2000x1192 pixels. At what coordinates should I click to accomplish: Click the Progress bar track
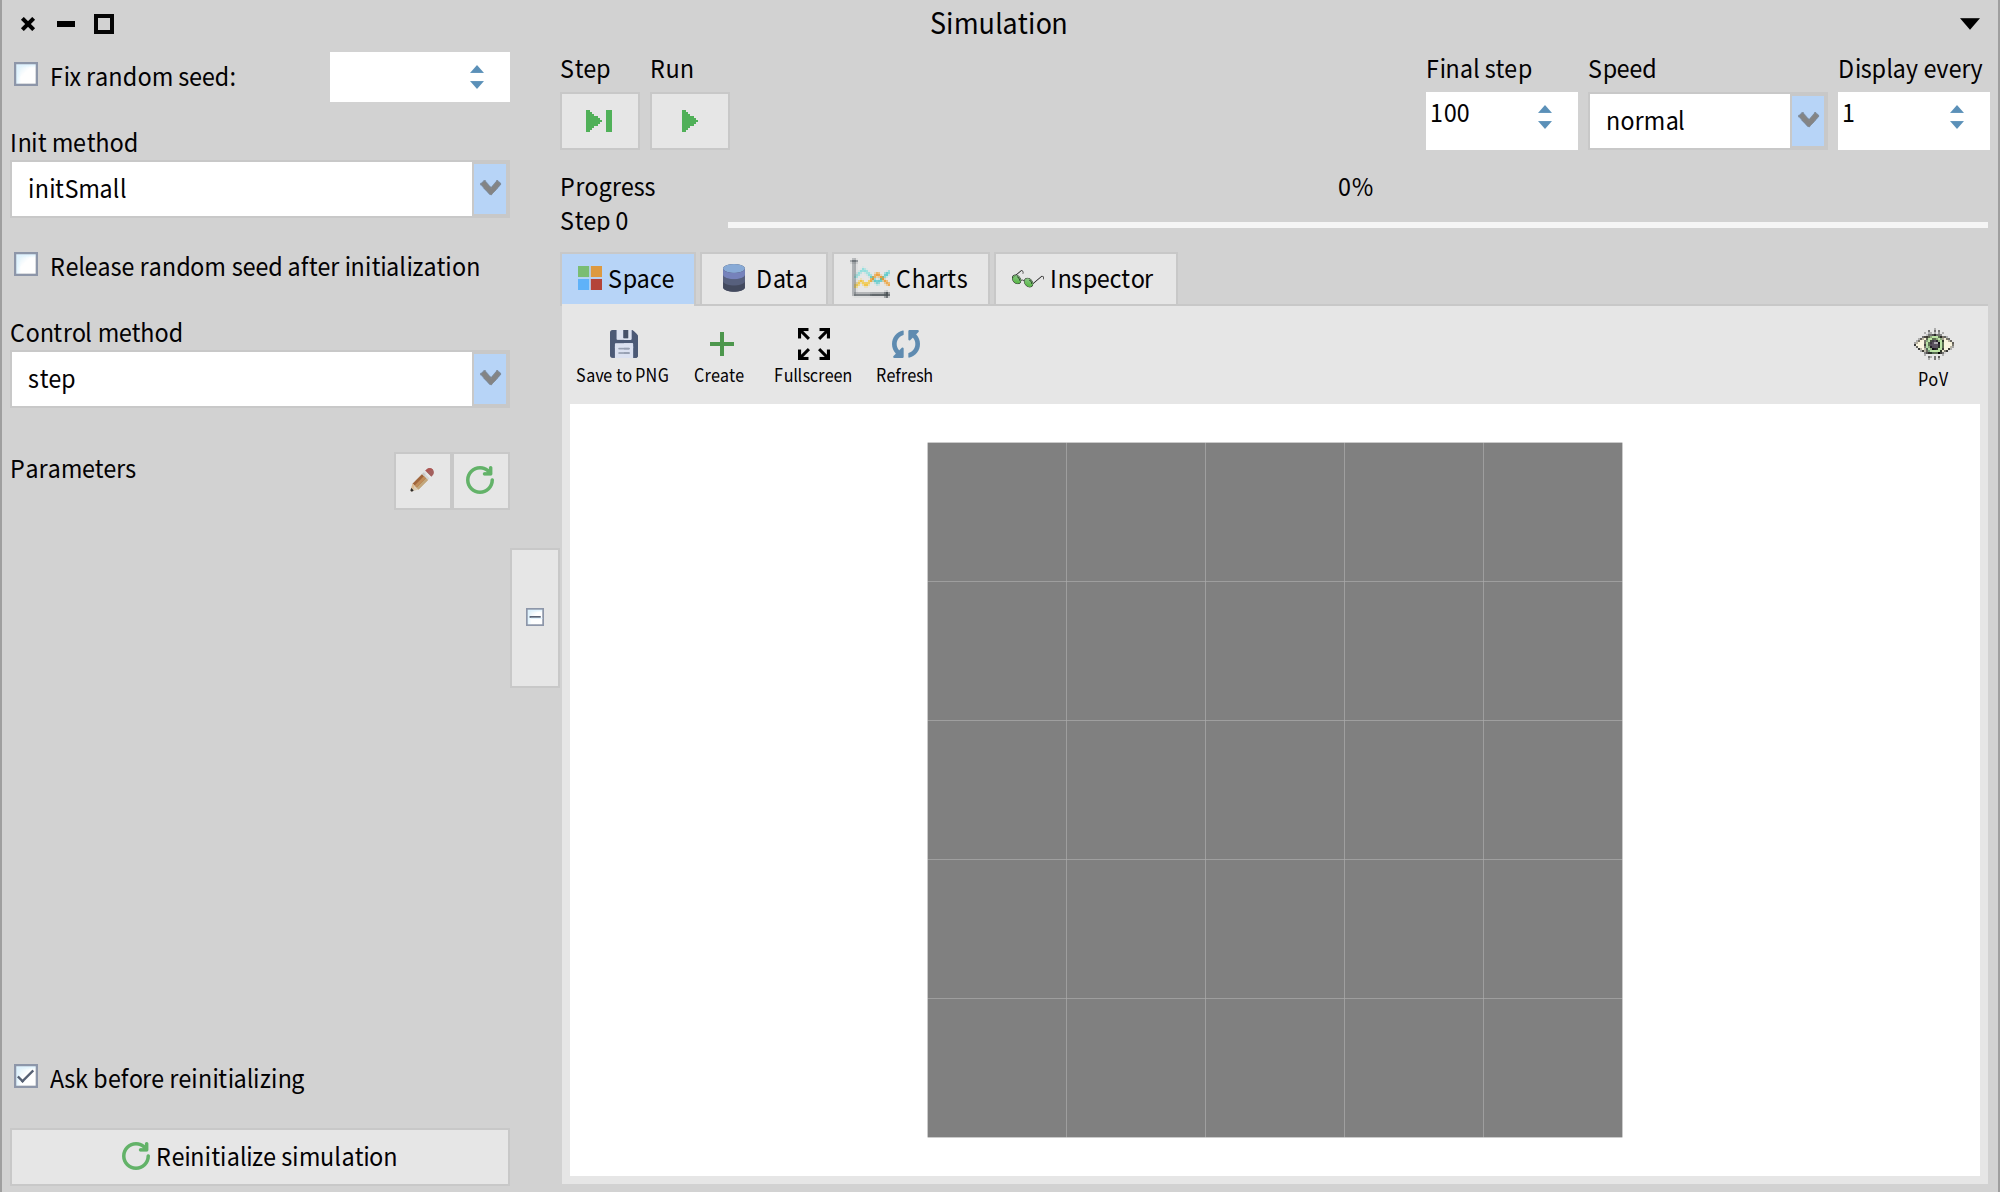1356,225
